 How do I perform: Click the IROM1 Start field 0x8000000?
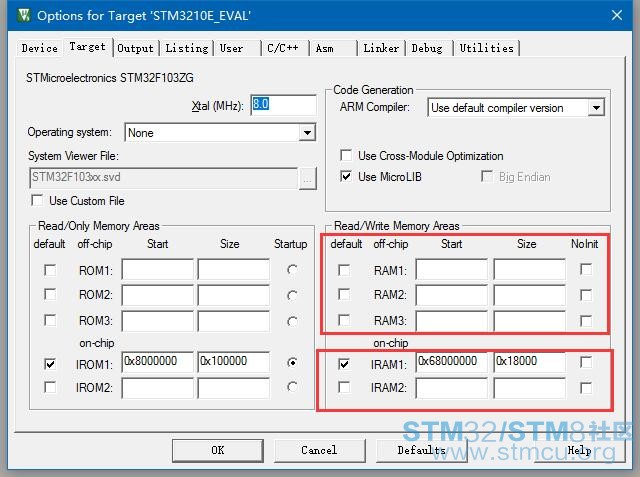158,362
